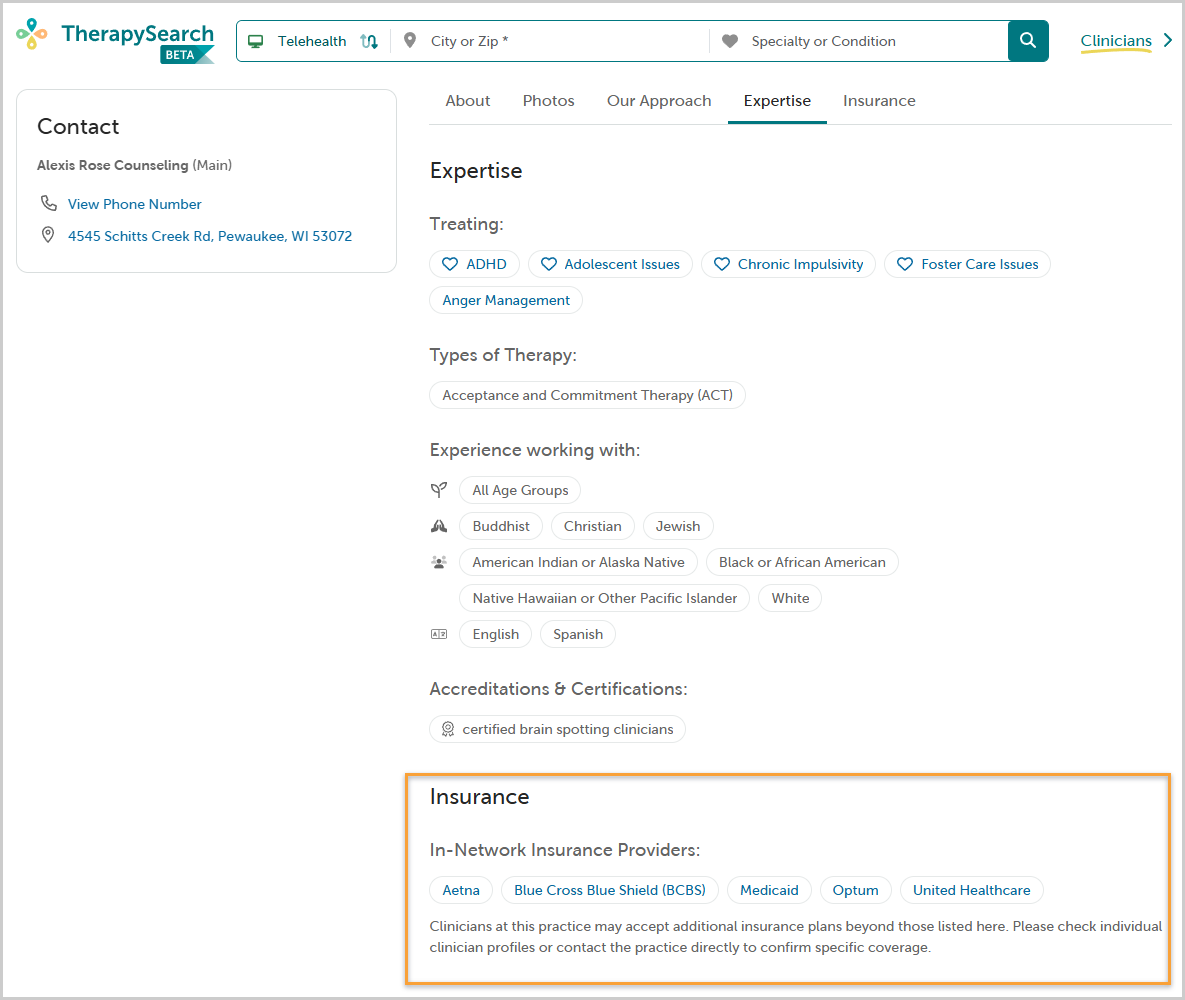Click the praying hands faith icon
This screenshot has width=1185, height=1000.
[438, 526]
